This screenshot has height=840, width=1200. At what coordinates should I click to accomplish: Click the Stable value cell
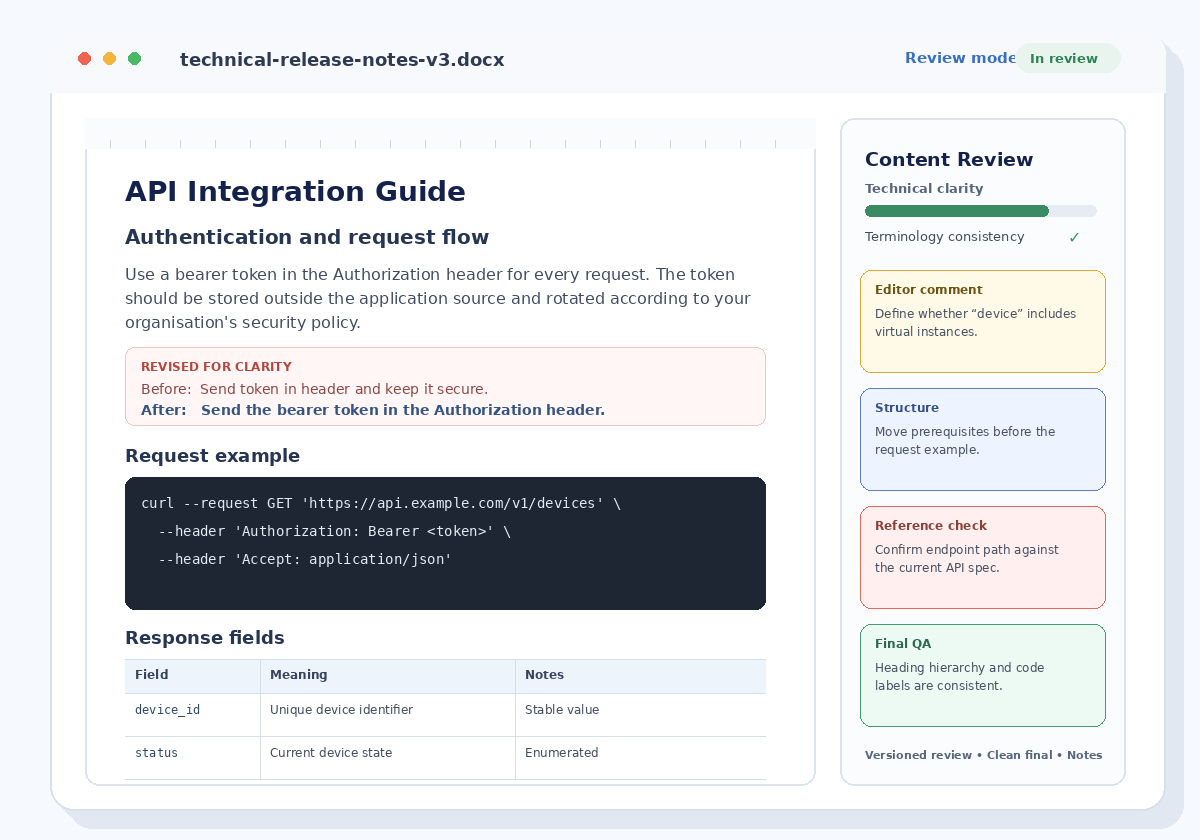point(641,715)
